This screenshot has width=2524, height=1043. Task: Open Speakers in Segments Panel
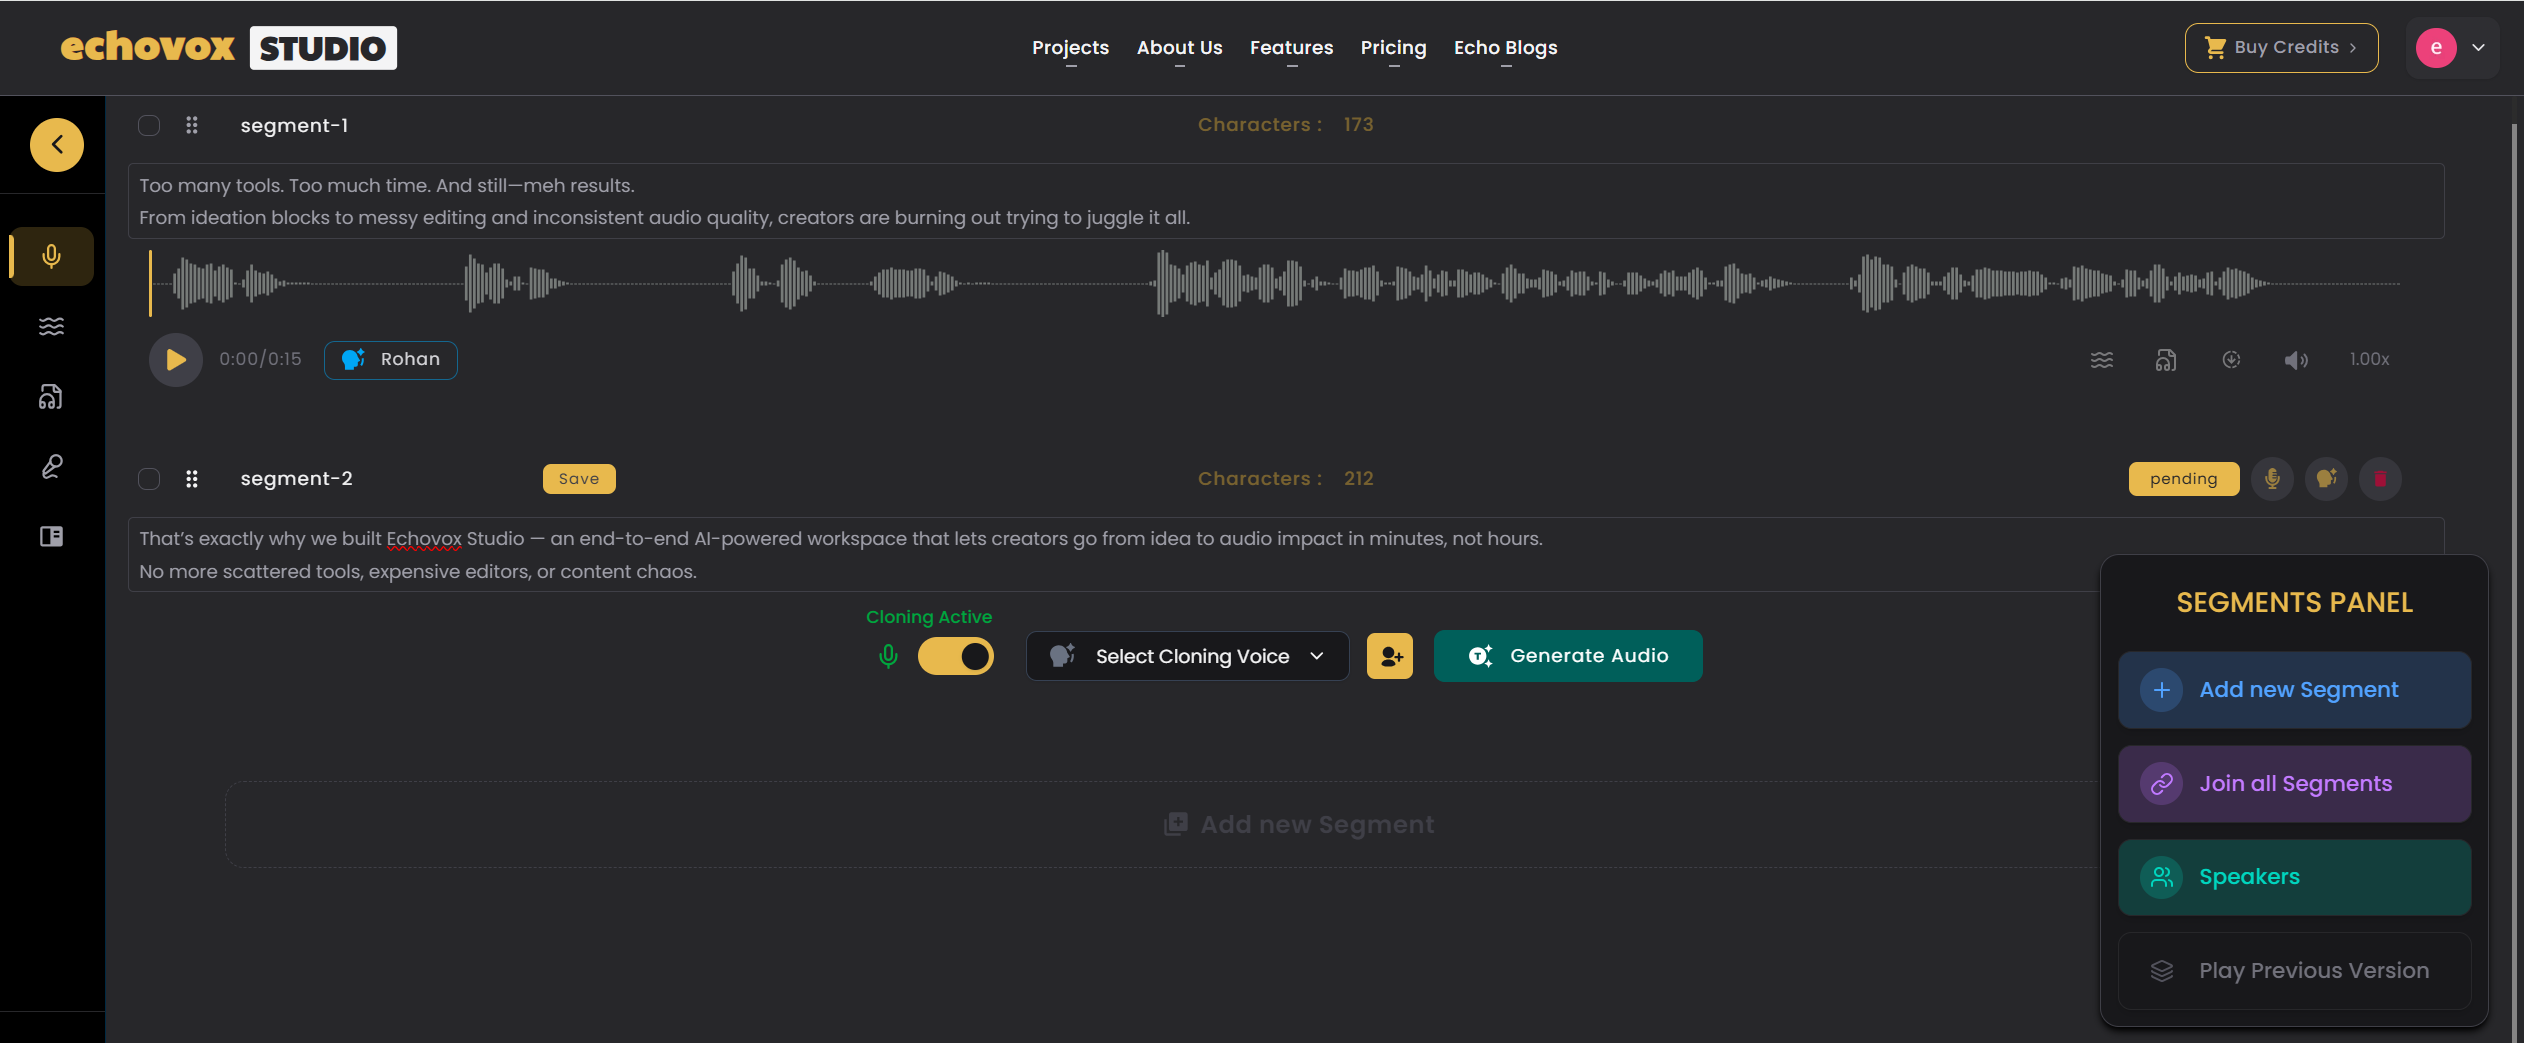point(2294,877)
